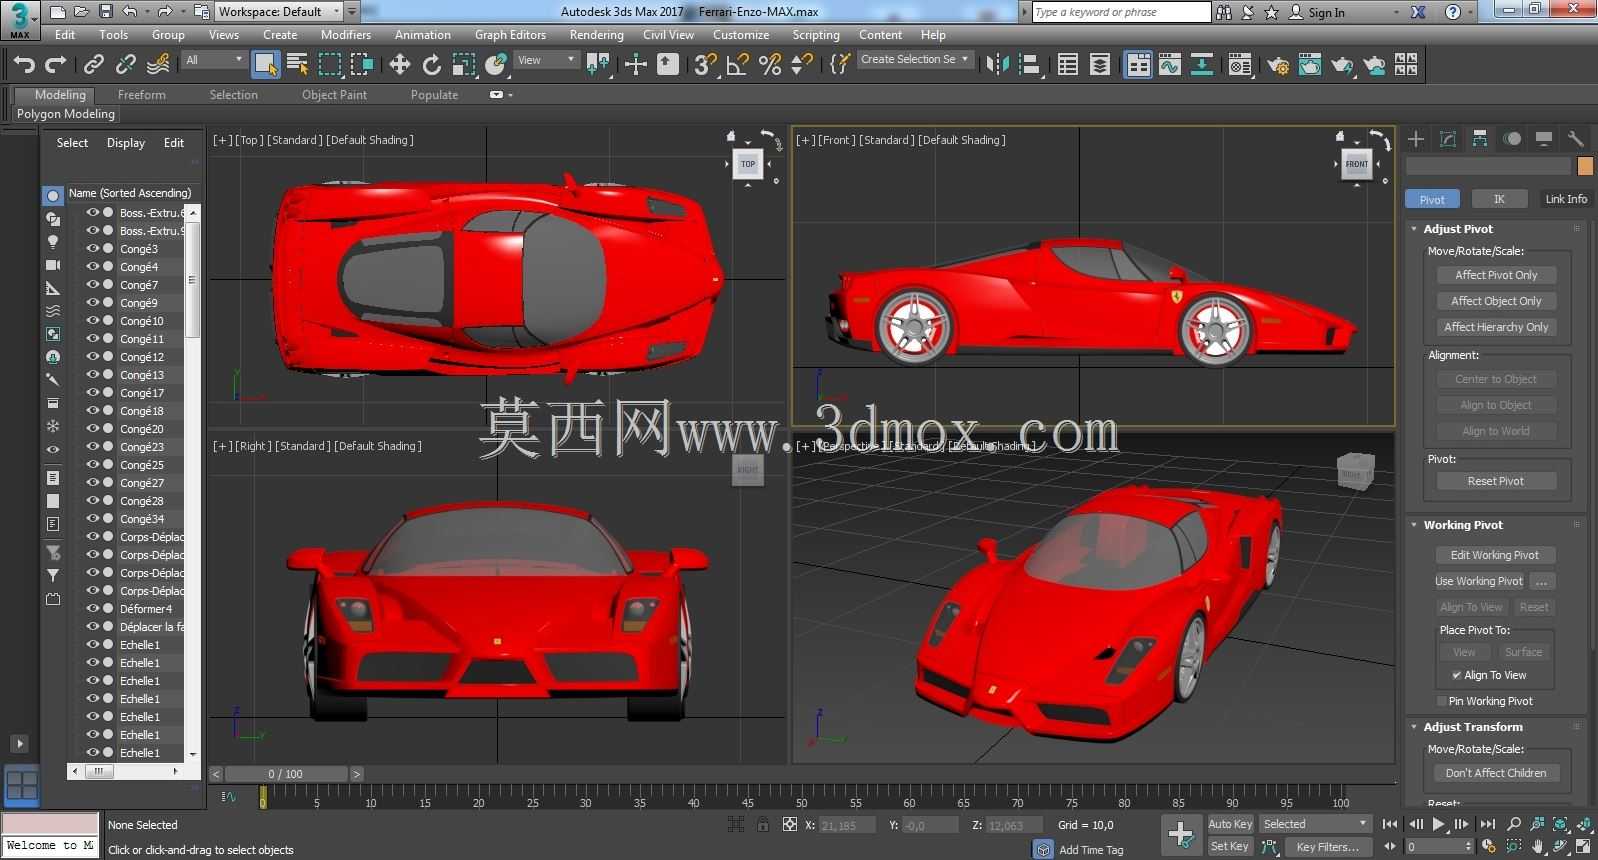Image resolution: width=1598 pixels, height=860 pixels.
Task: Activate the Unlink Selection tool
Action: point(125,65)
